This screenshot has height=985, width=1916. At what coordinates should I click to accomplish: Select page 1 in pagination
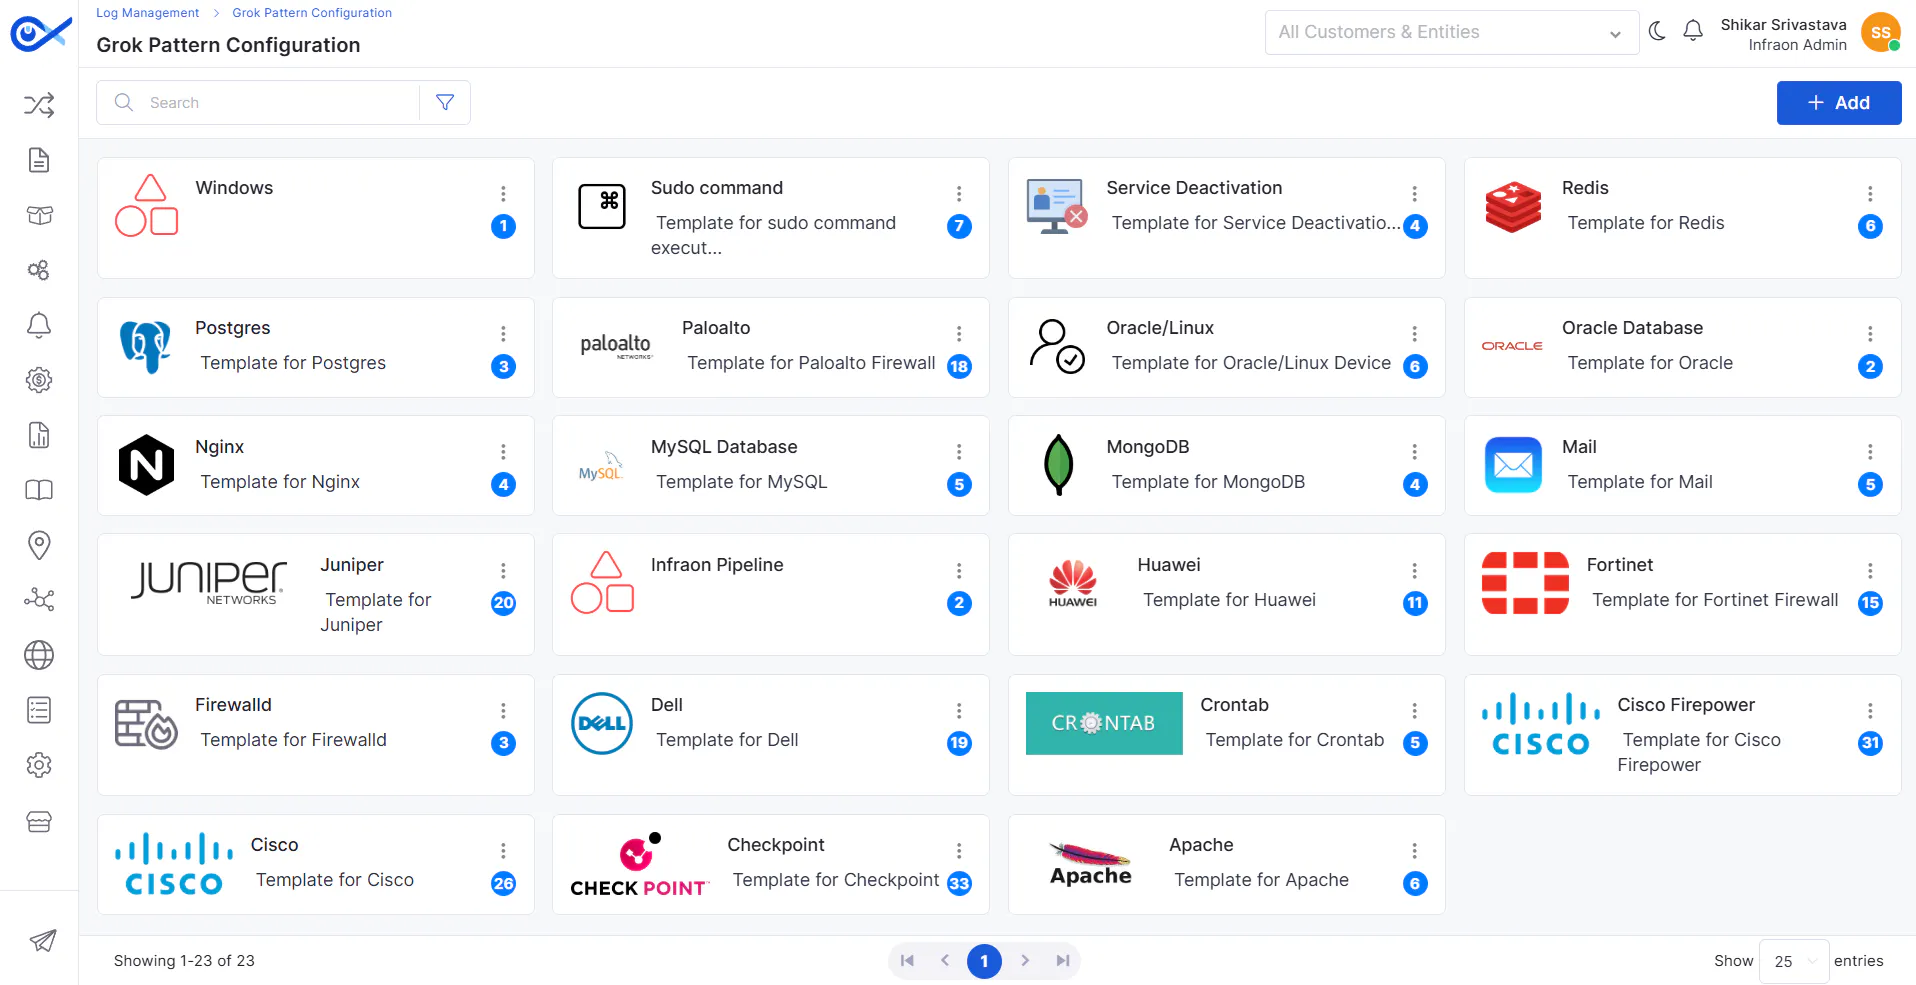tap(984, 961)
